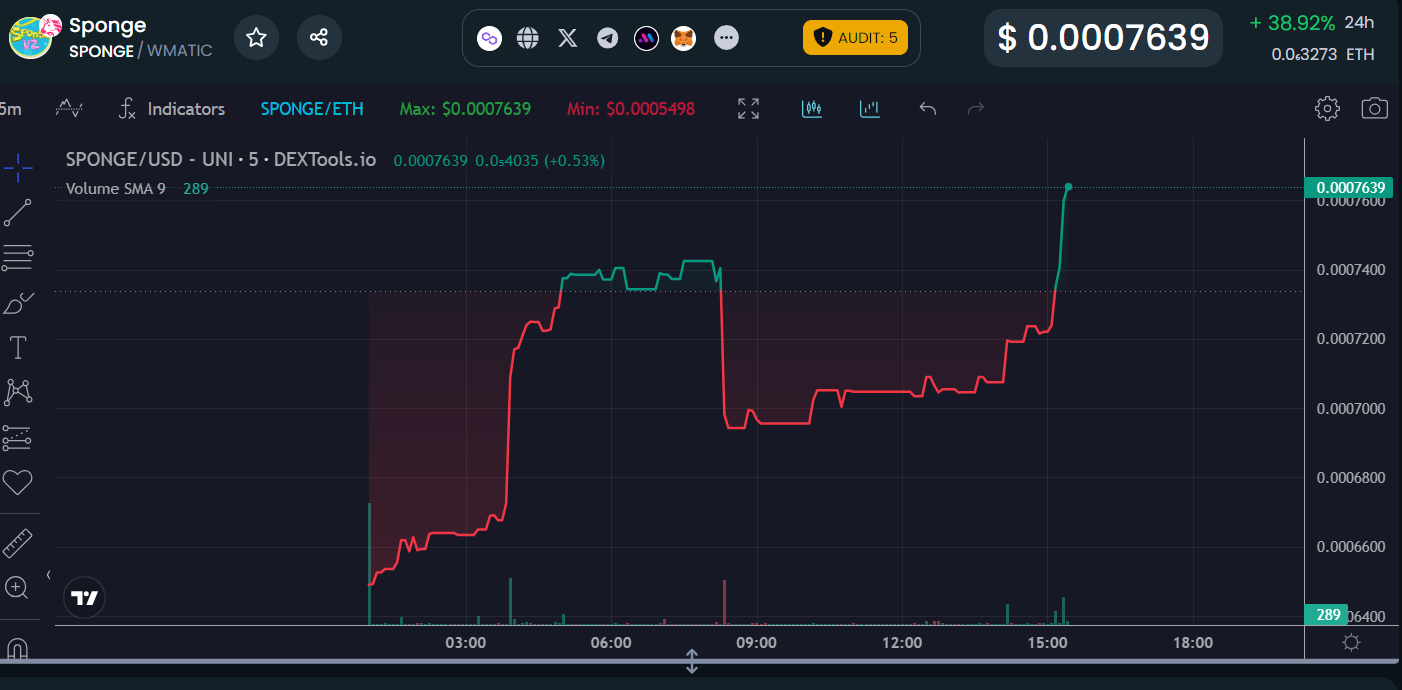Select the crosshair cursor tool
This screenshot has width=1402, height=690.
(x=18, y=168)
